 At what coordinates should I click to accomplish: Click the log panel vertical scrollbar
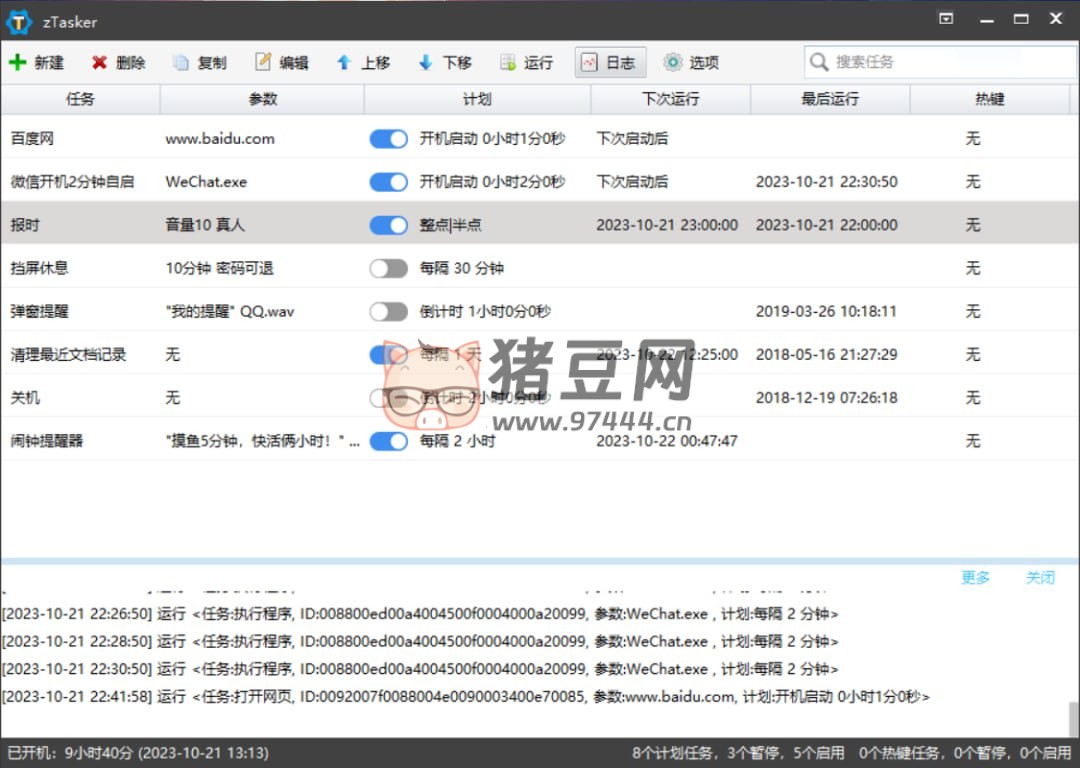(1073, 718)
